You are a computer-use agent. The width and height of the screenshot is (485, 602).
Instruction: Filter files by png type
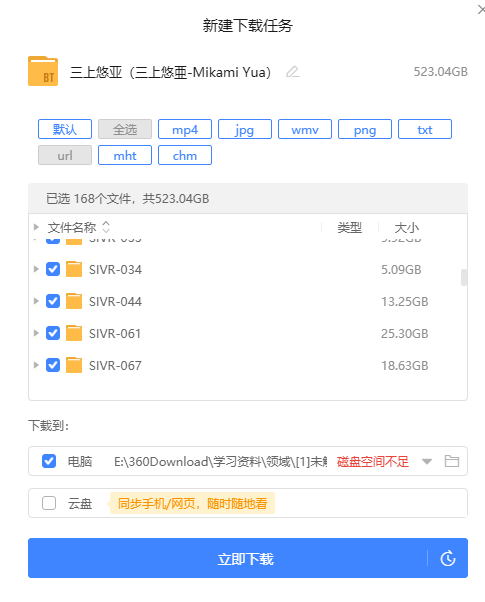point(365,129)
